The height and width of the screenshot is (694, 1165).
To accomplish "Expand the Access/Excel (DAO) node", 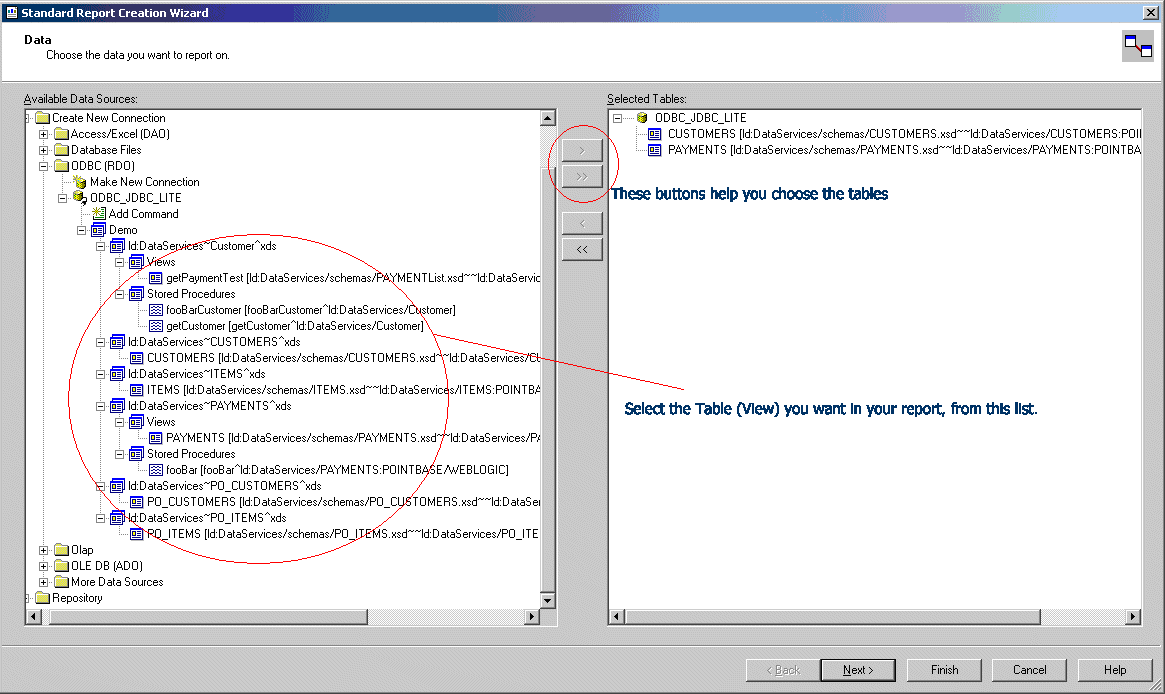I will (x=43, y=134).
